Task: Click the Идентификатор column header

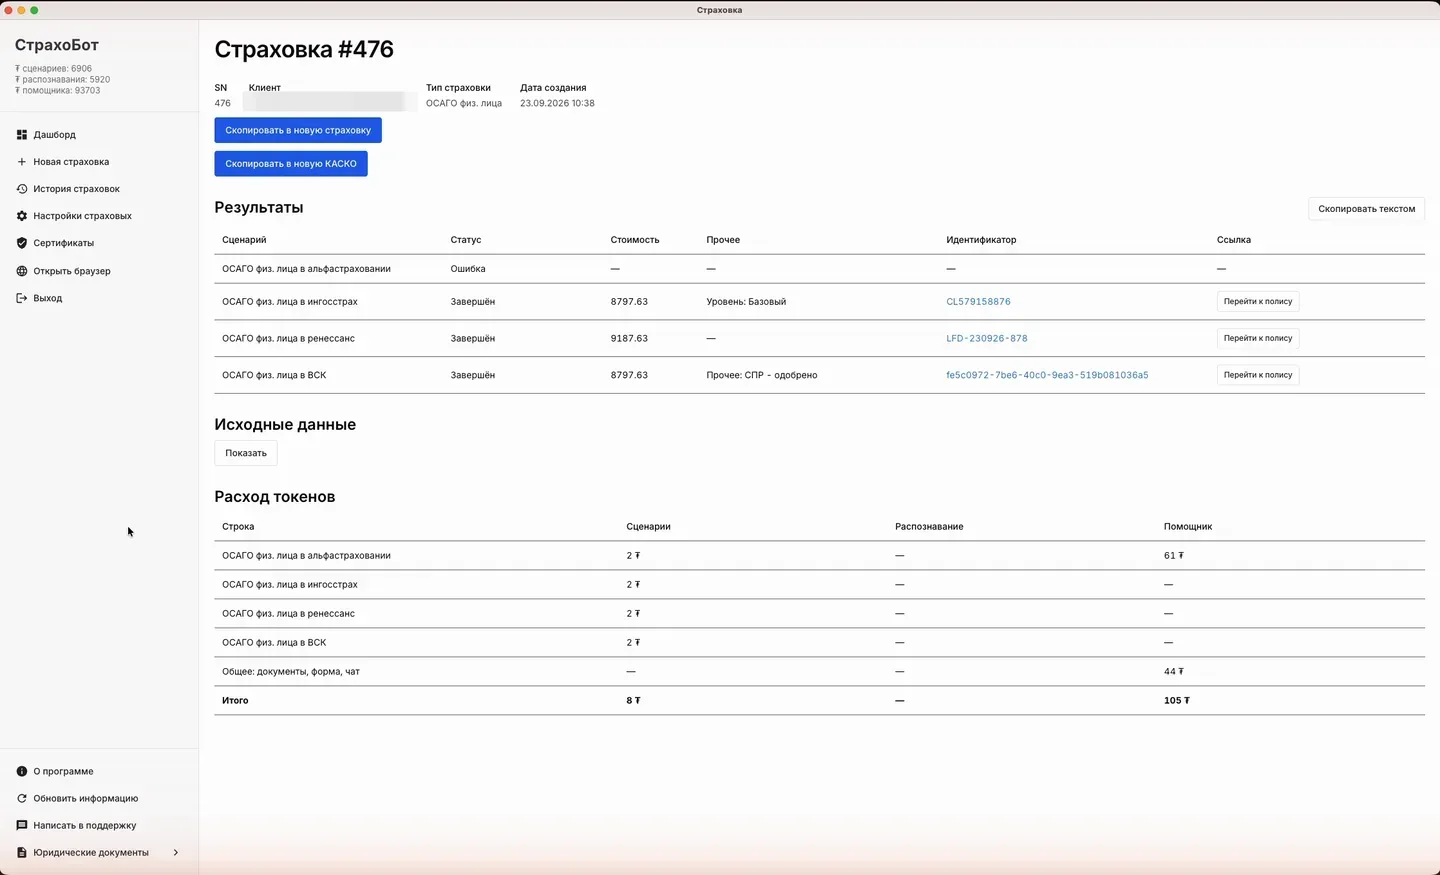Action: point(981,240)
